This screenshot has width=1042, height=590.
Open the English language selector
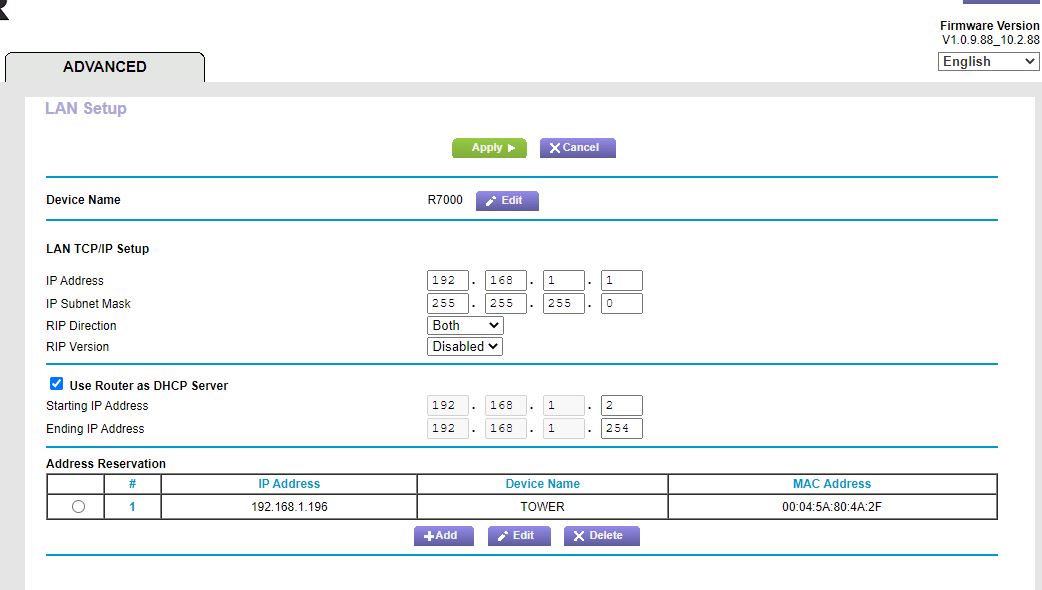pyautogui.click(x=988, y=62)
